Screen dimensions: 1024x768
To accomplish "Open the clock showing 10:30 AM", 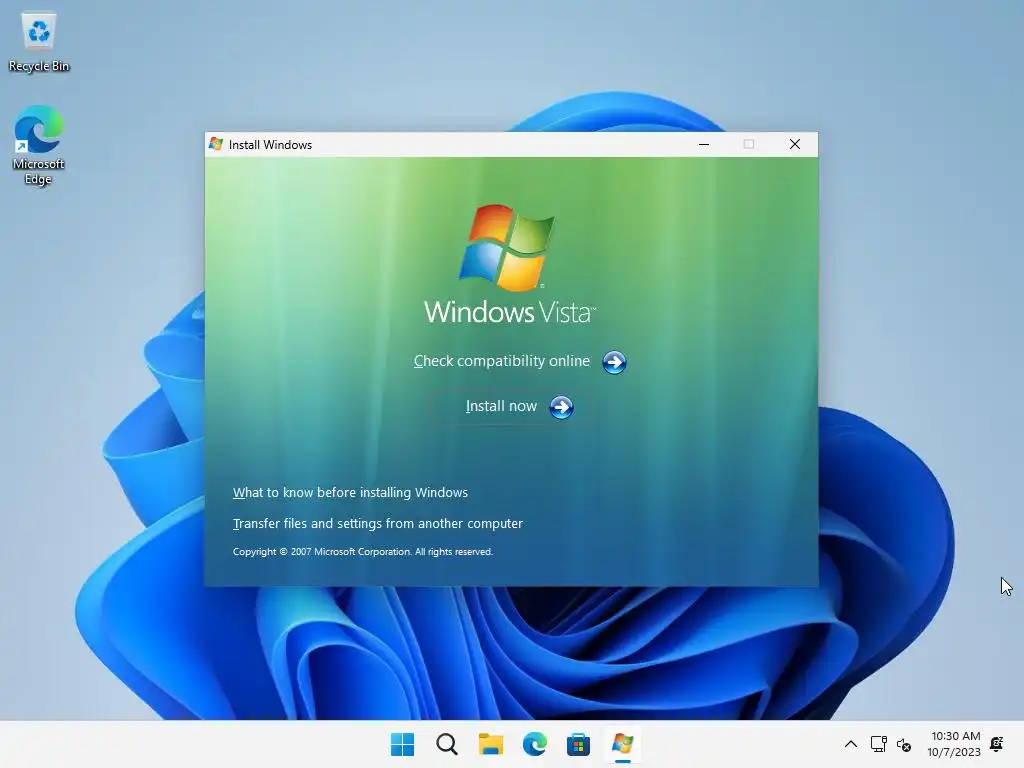I will (x=955, y=736).
